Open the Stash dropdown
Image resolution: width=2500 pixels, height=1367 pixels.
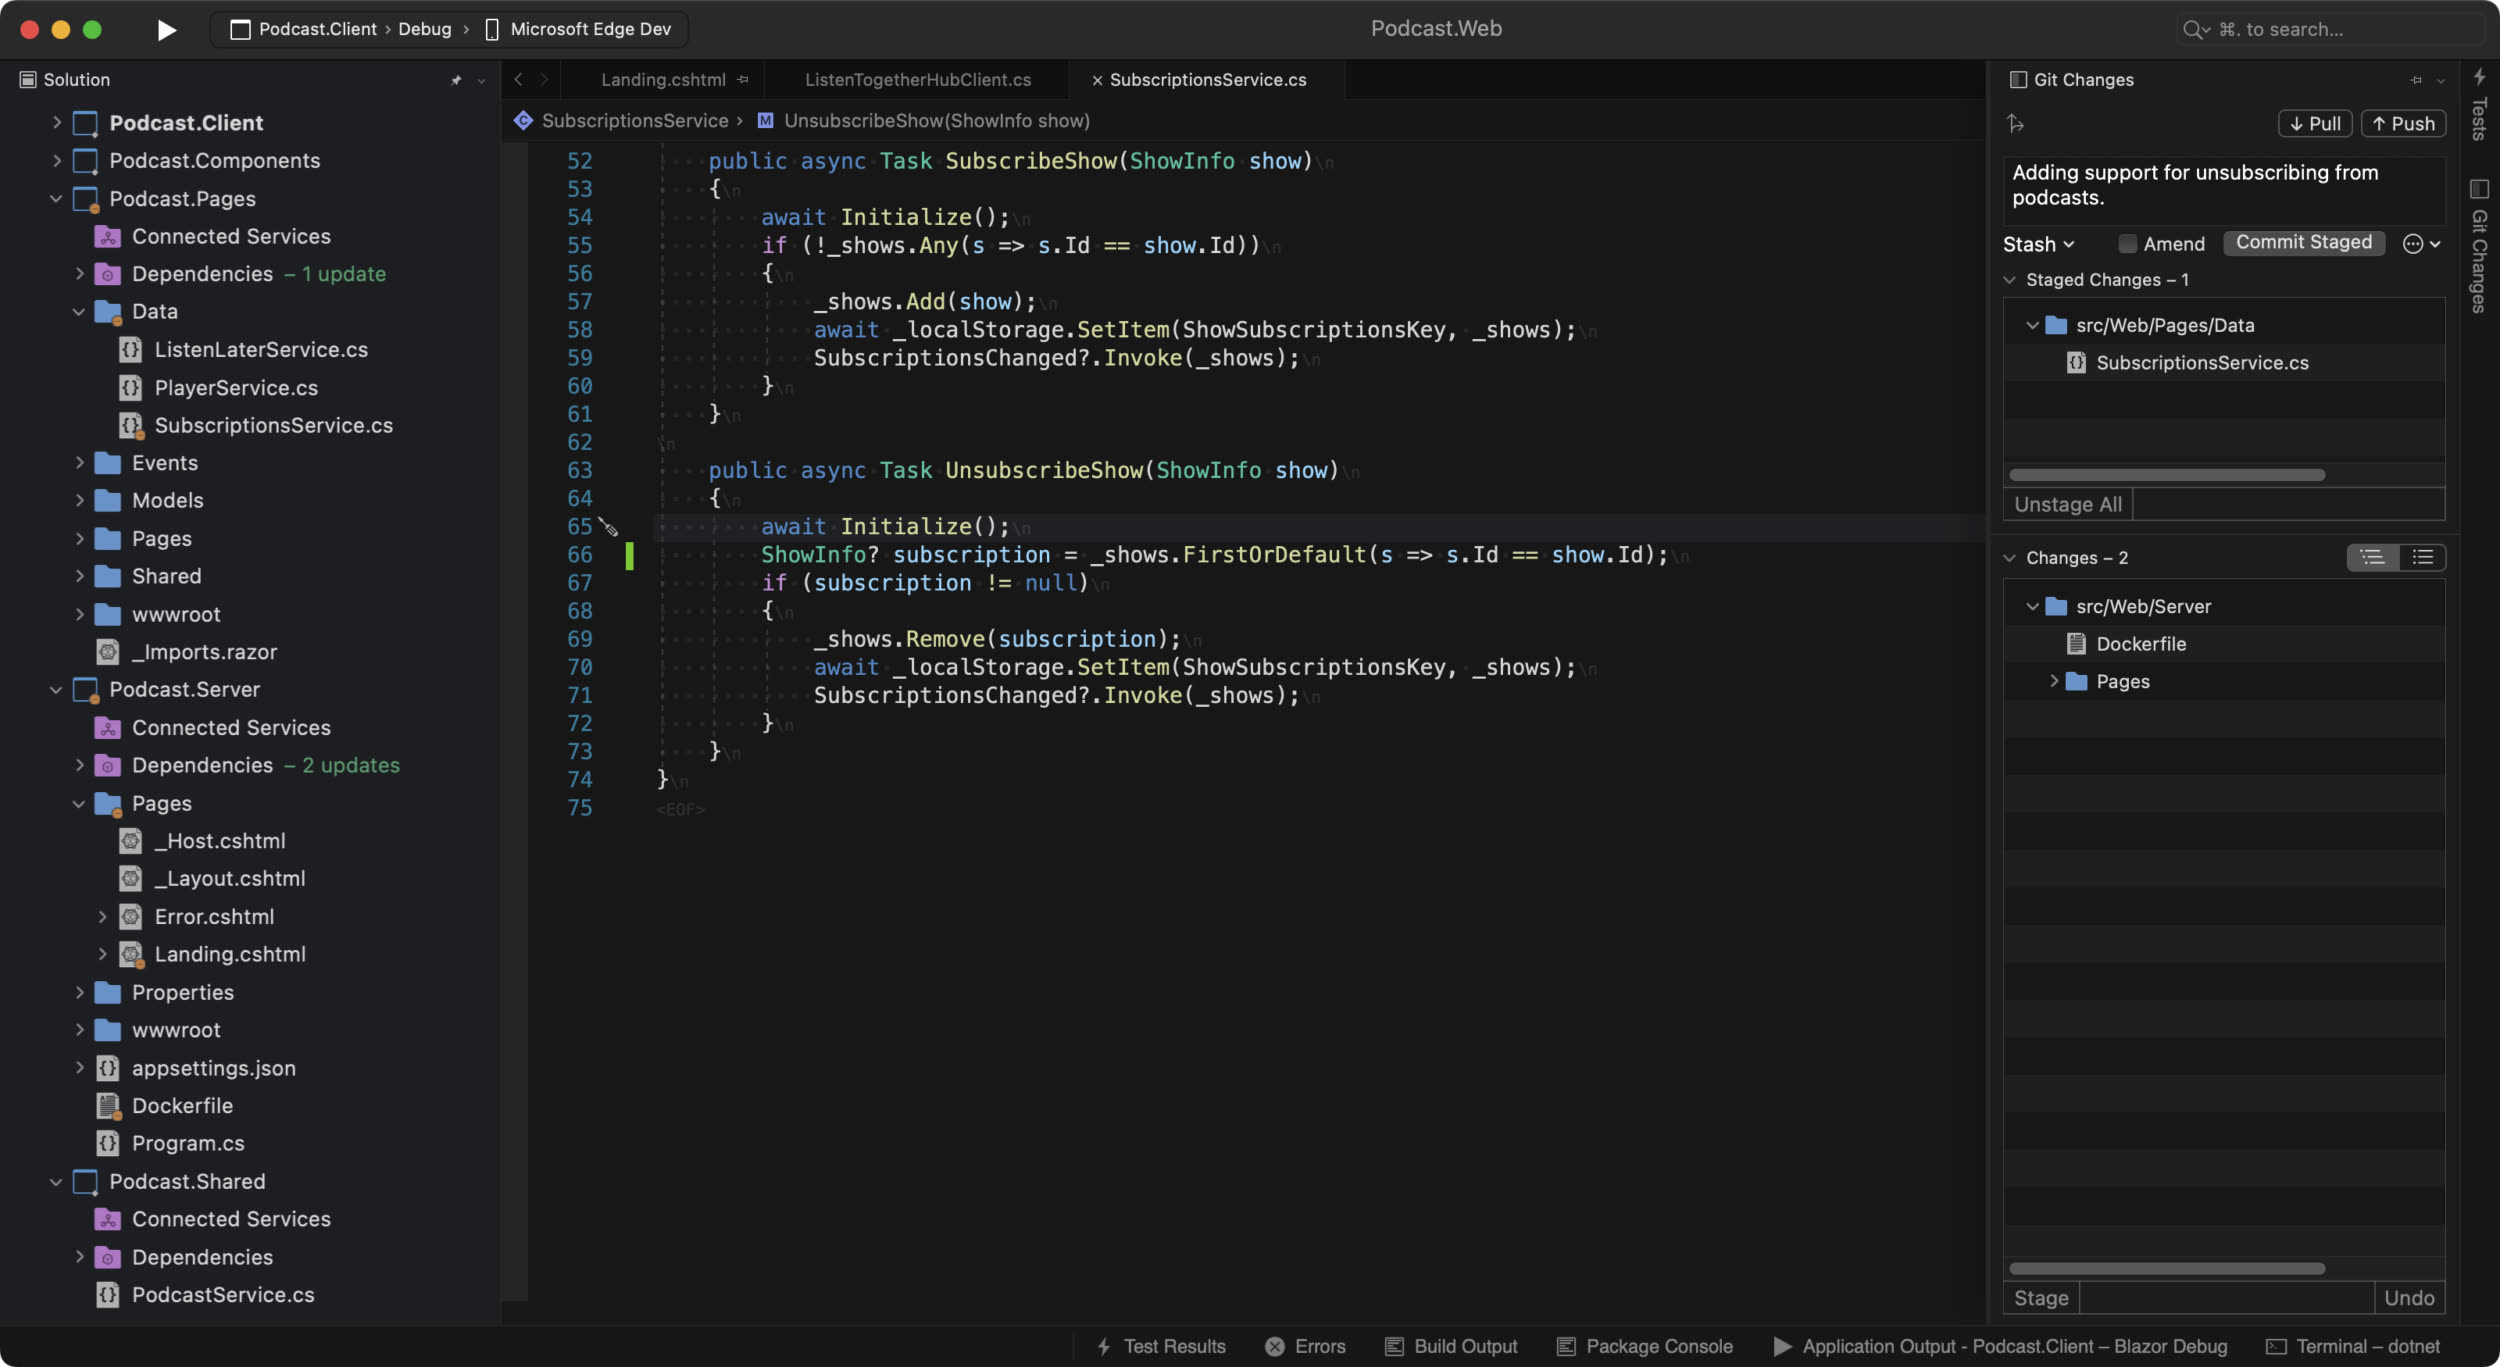pyautogui.click(x=2038, y=244)
